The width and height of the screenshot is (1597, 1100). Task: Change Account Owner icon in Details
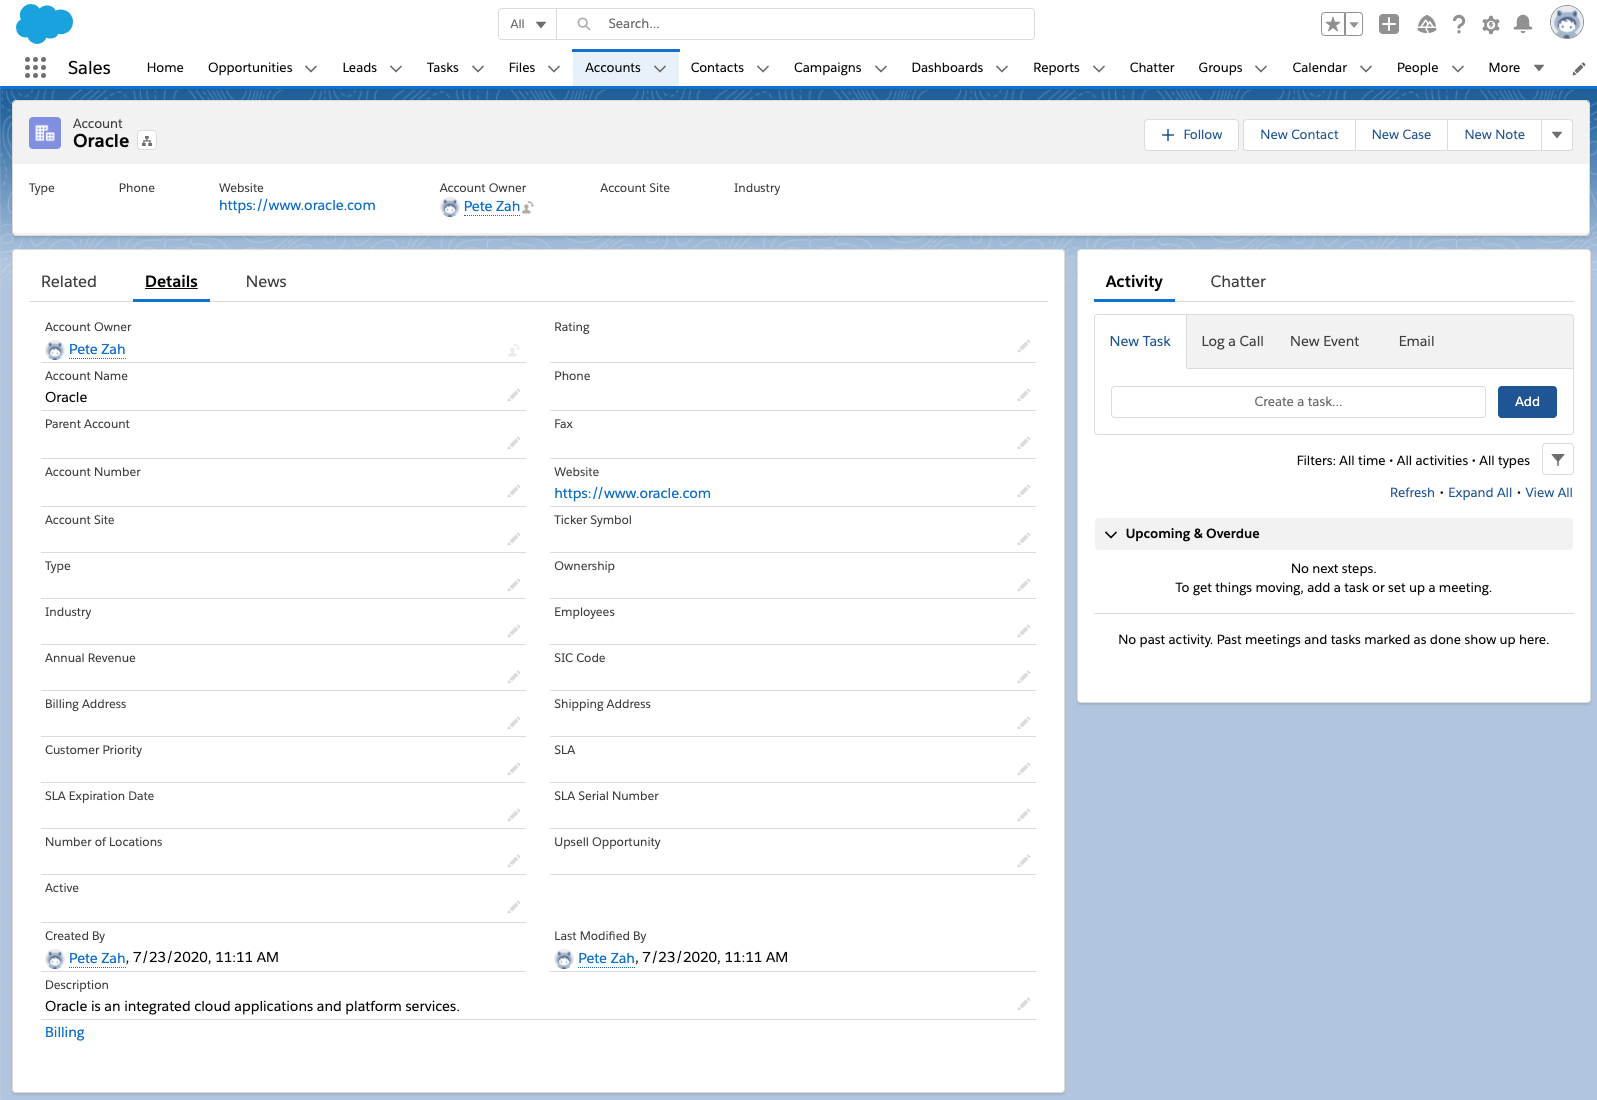point(513,350)
